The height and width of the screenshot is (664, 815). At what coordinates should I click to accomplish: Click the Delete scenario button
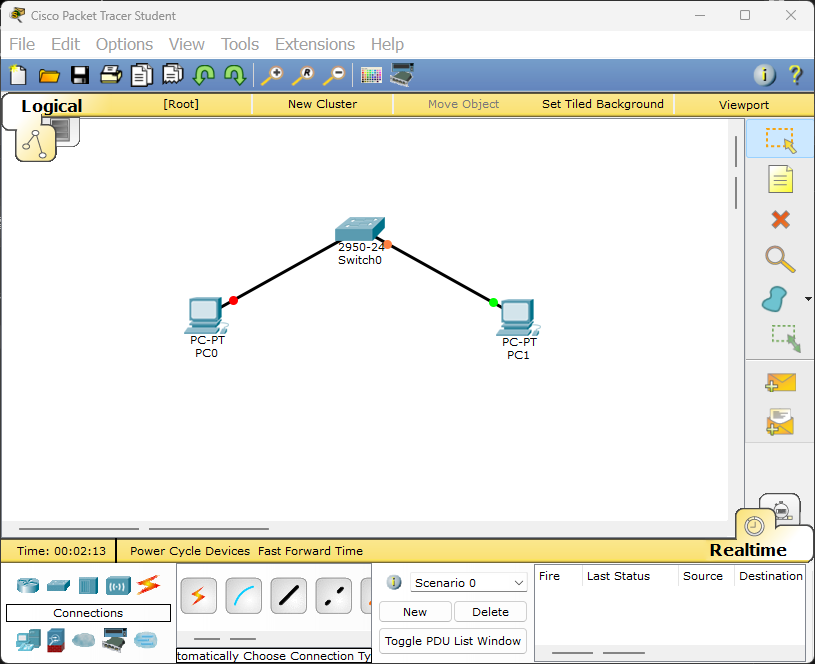[x=490, y=612]
